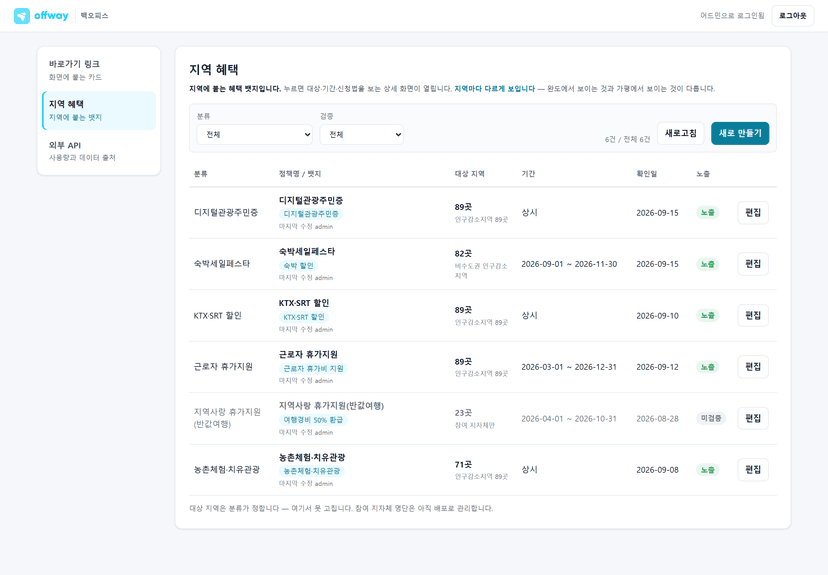Click the date 2026-09-08
828x575 pixels.
(x=657, y=470)
